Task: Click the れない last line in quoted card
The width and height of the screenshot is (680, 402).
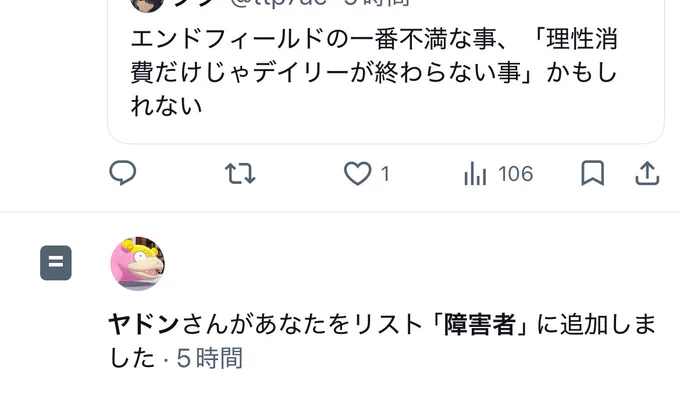Action: point(167,106)
